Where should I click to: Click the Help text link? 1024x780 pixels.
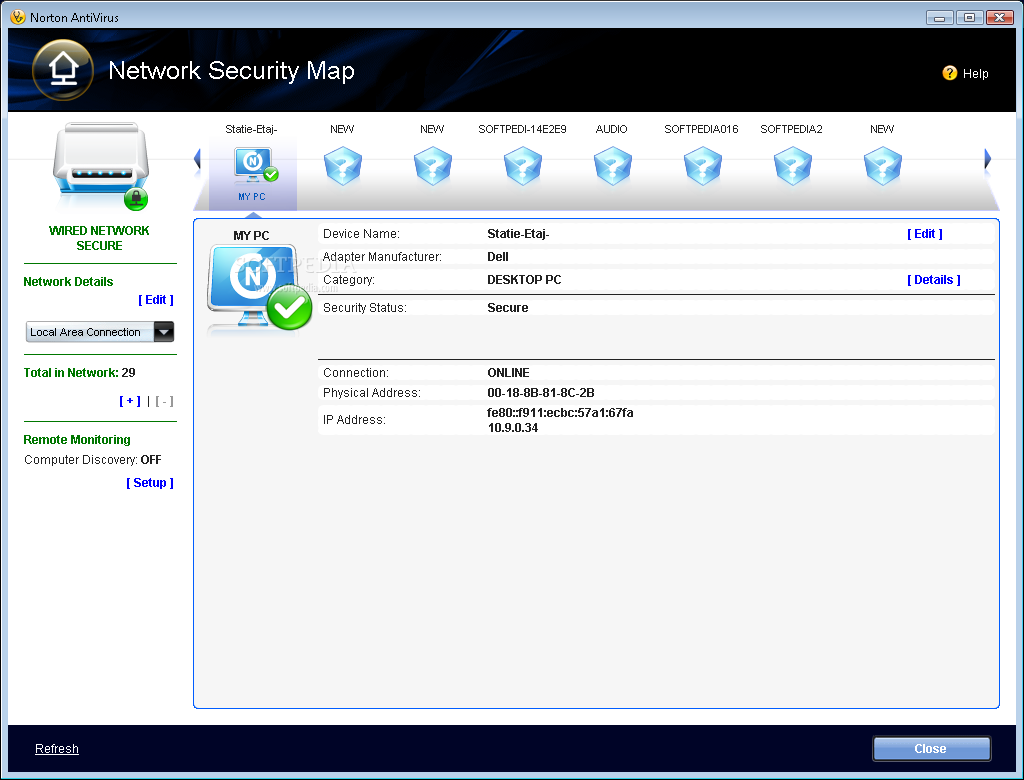pyautogui.click(x=975, y=74)
